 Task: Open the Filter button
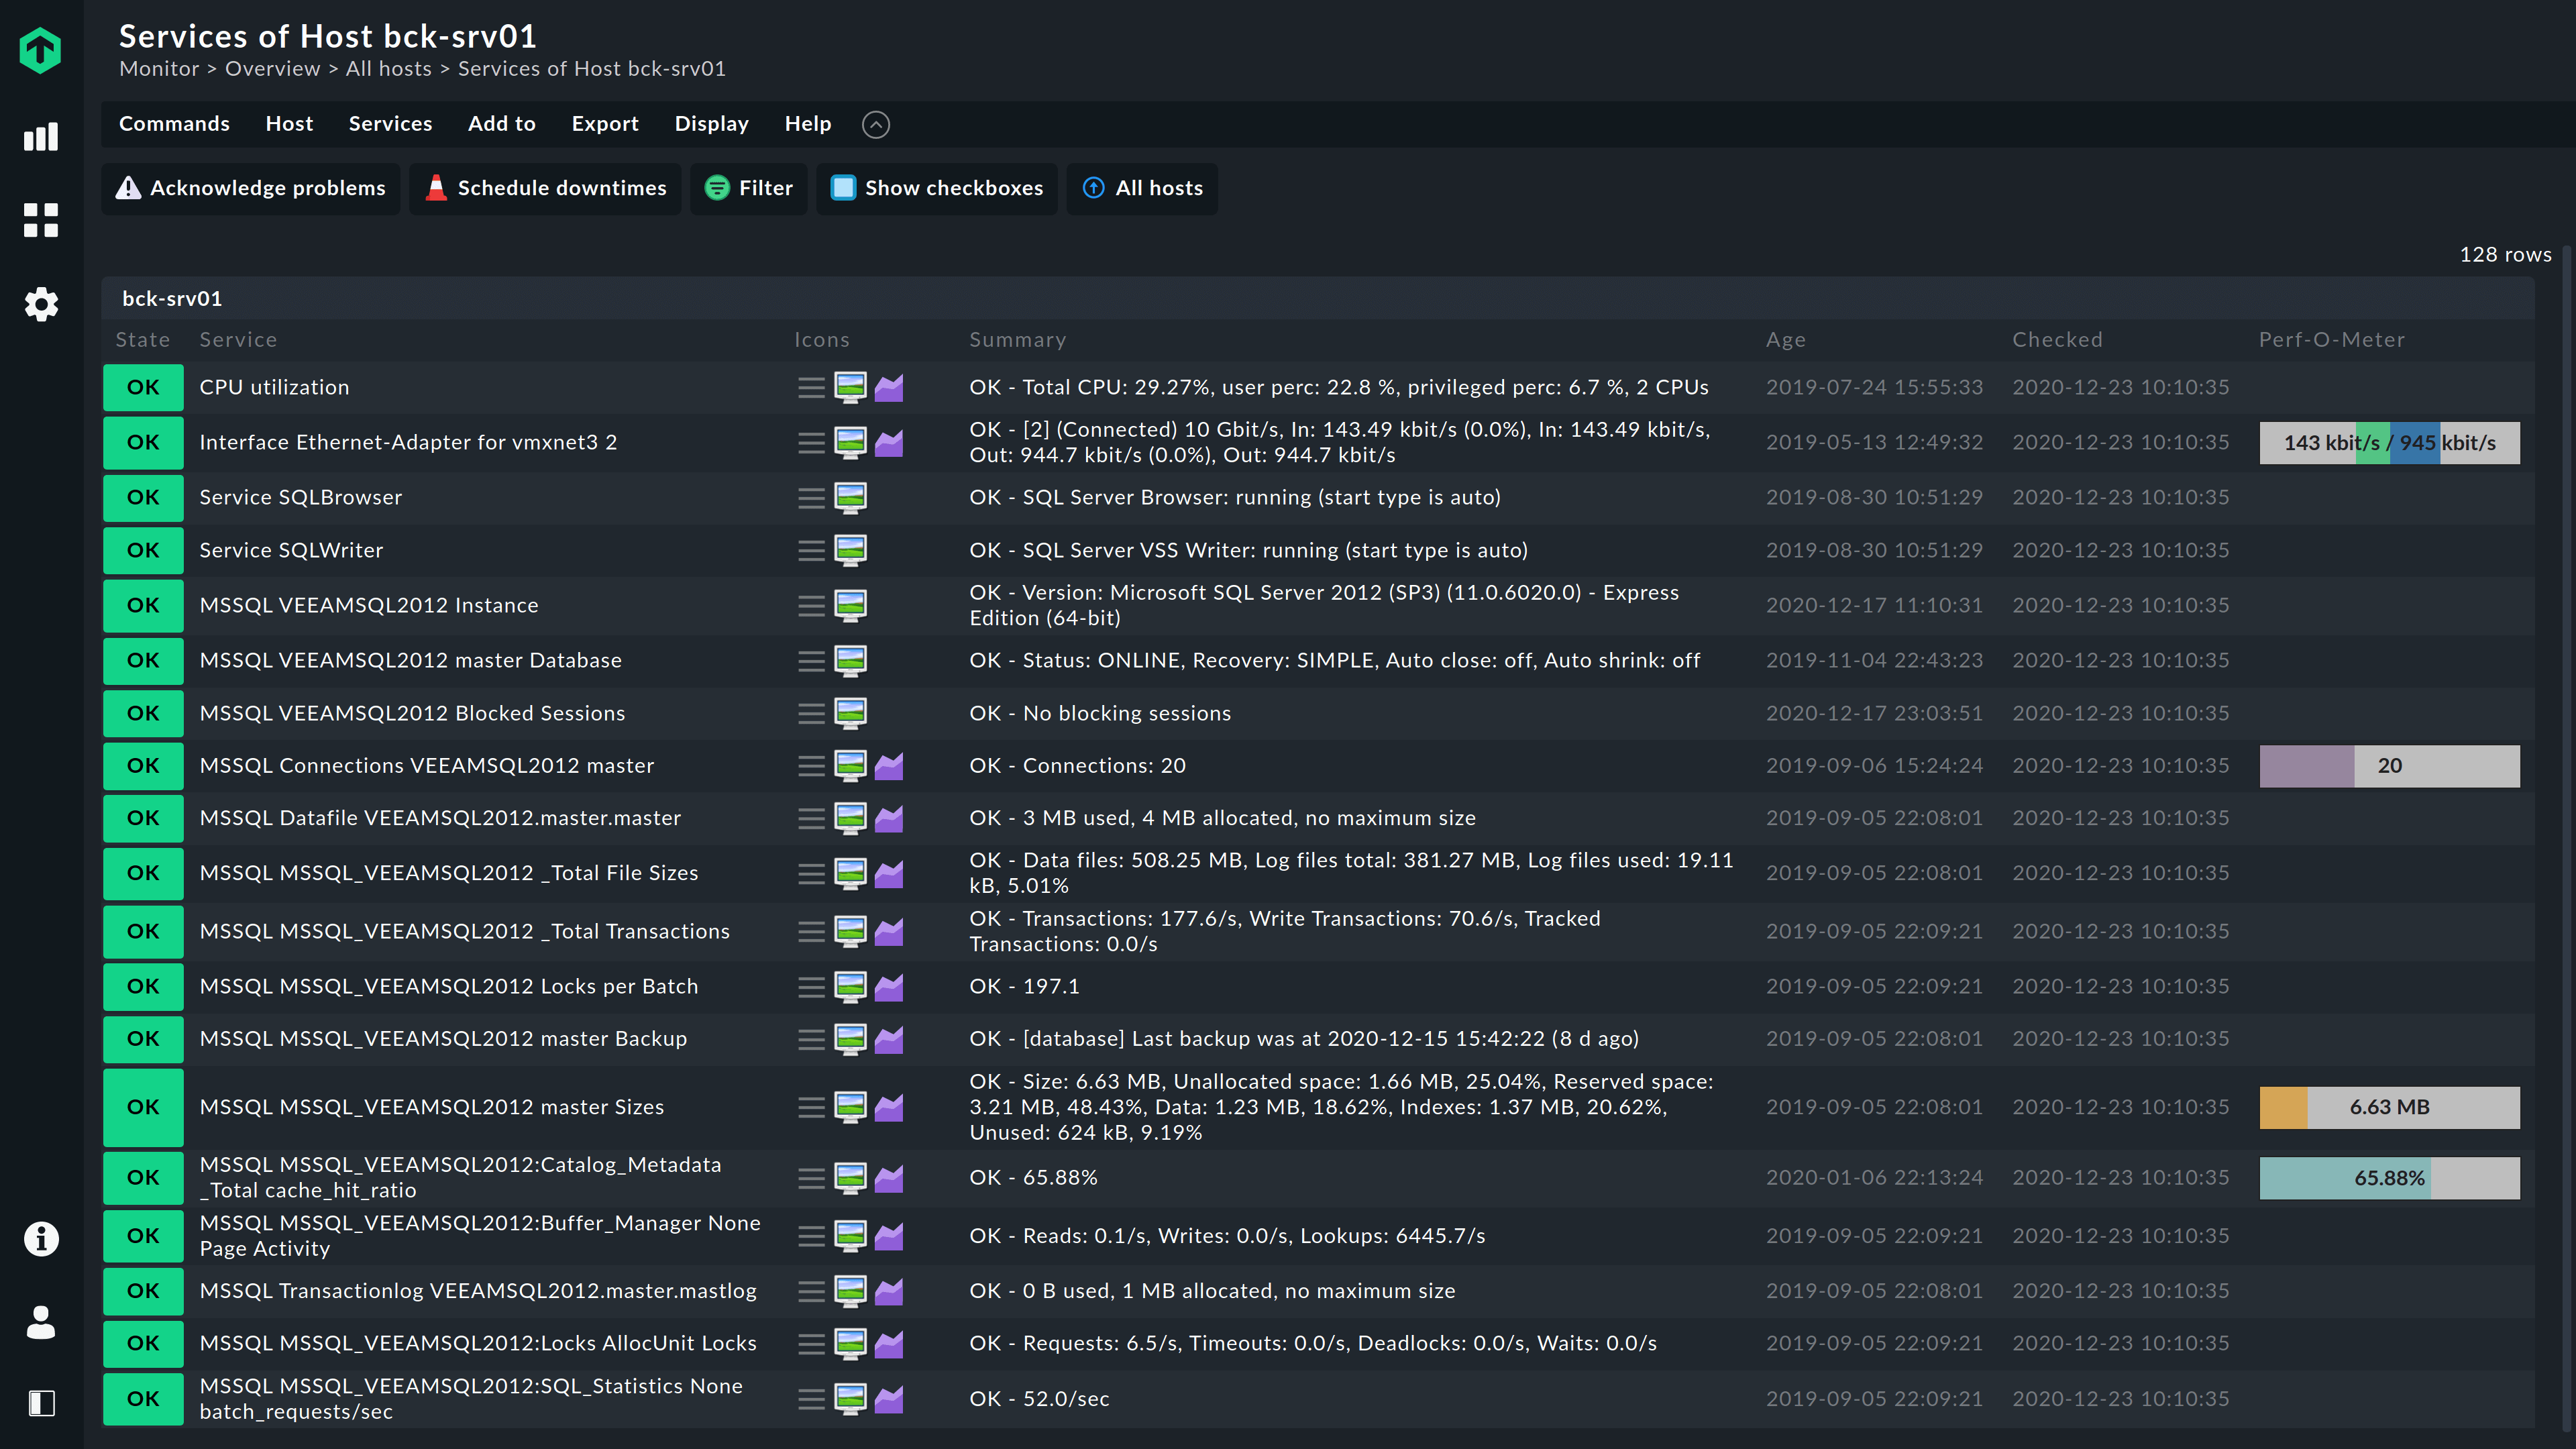(749, 188)
